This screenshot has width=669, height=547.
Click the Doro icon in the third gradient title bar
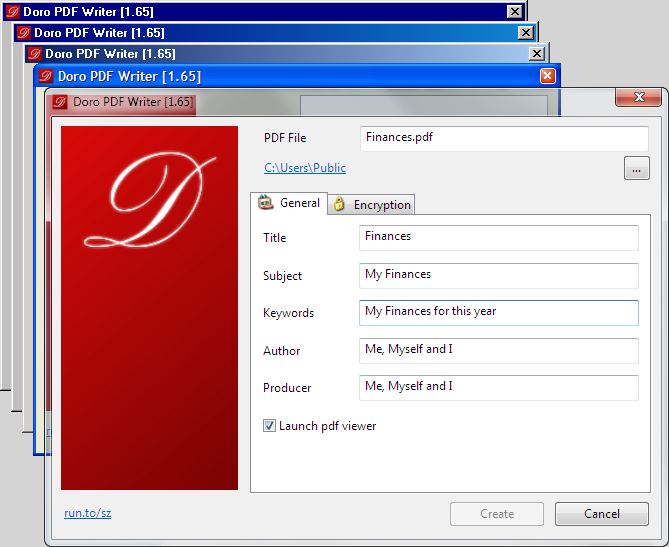point(35,54)
